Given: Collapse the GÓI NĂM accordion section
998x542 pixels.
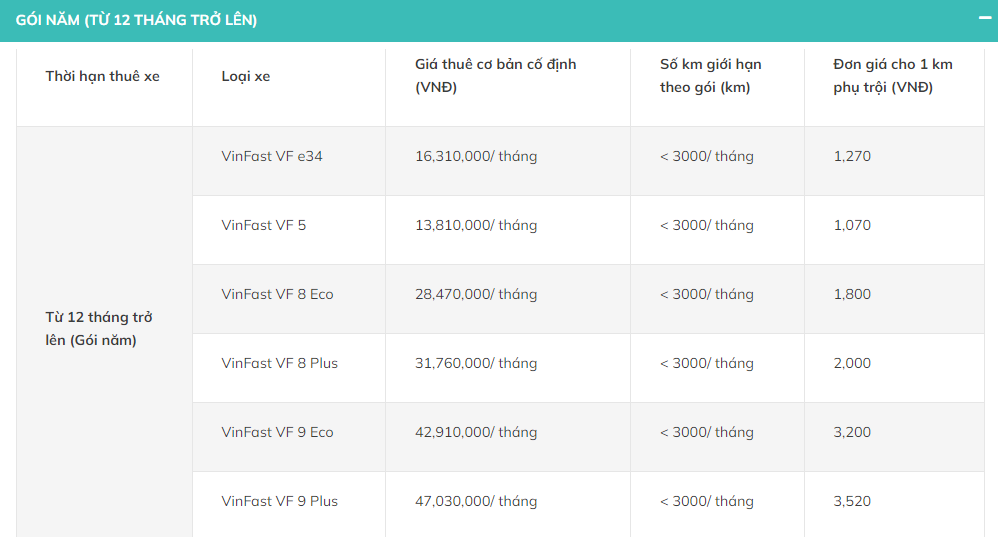Looking at the screenshot, I should tap(985, 18).
